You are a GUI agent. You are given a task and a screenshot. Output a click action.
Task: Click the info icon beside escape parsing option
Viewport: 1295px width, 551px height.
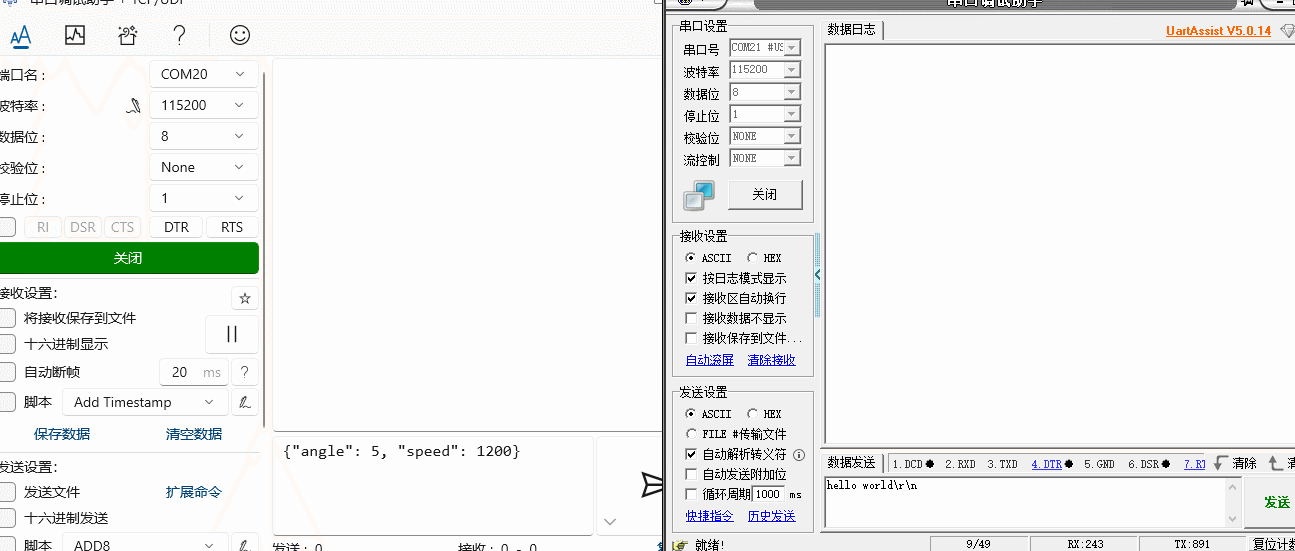(799, 454)
